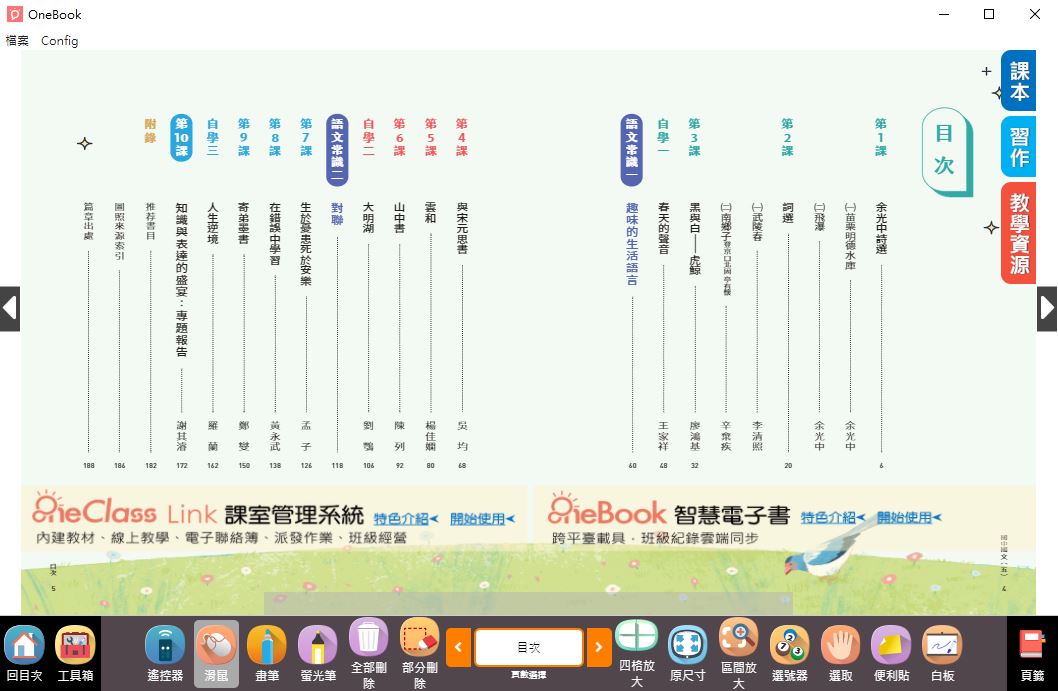Viewport: 1058px width, 691px height.
Task: Open the 頁籤 bookmark panel
Action: (x=1032, y=653)
